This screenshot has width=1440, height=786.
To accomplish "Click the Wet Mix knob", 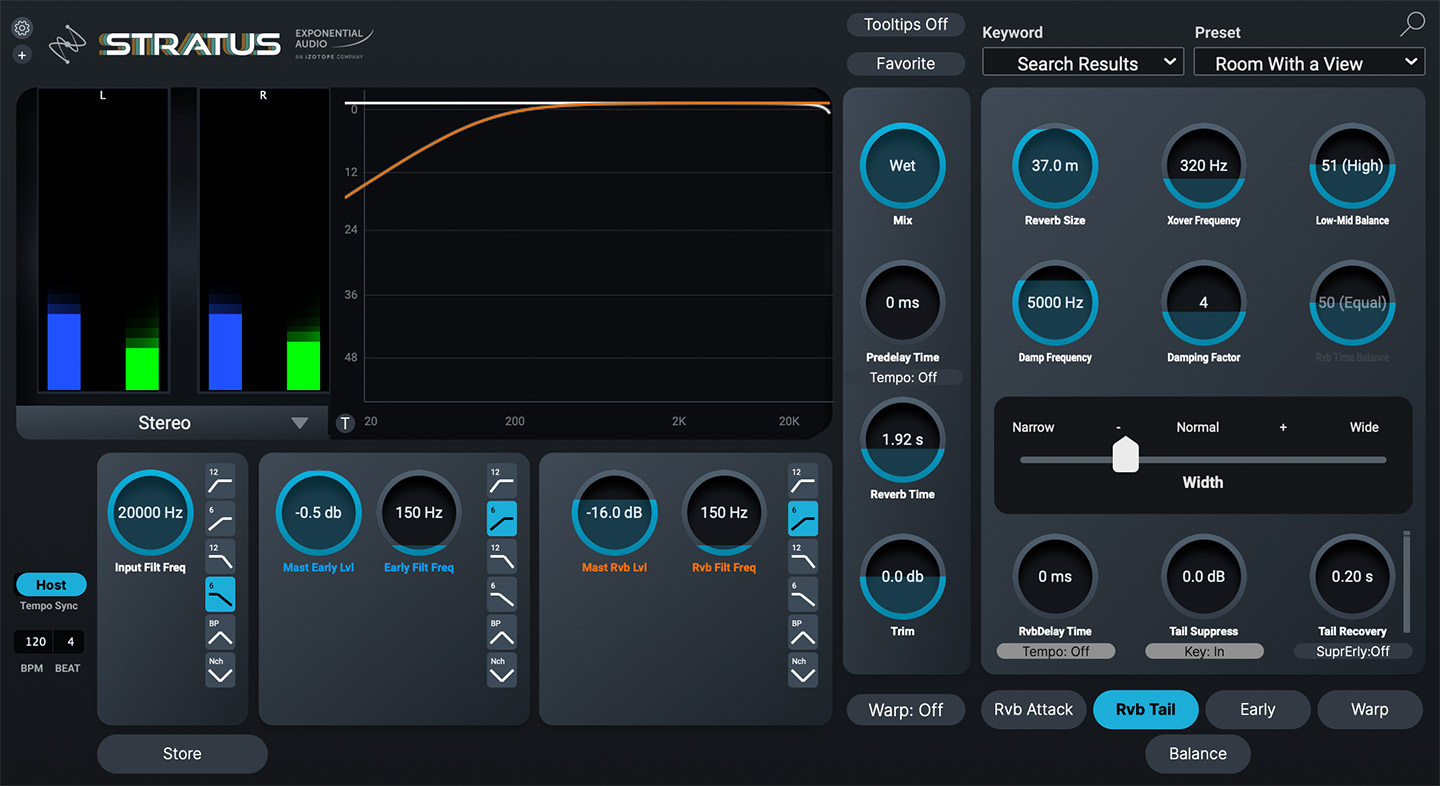I will pos(902,166).
